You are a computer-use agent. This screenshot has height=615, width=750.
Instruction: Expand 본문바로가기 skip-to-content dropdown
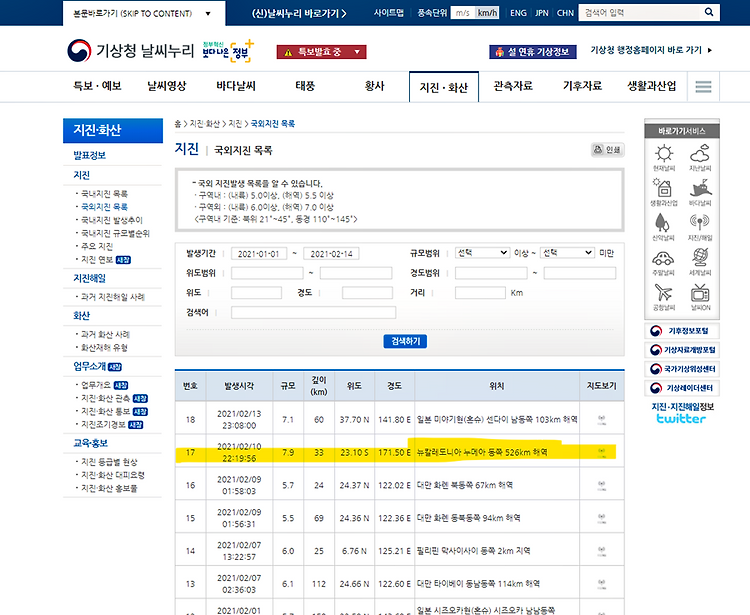(x=143, y=13)
